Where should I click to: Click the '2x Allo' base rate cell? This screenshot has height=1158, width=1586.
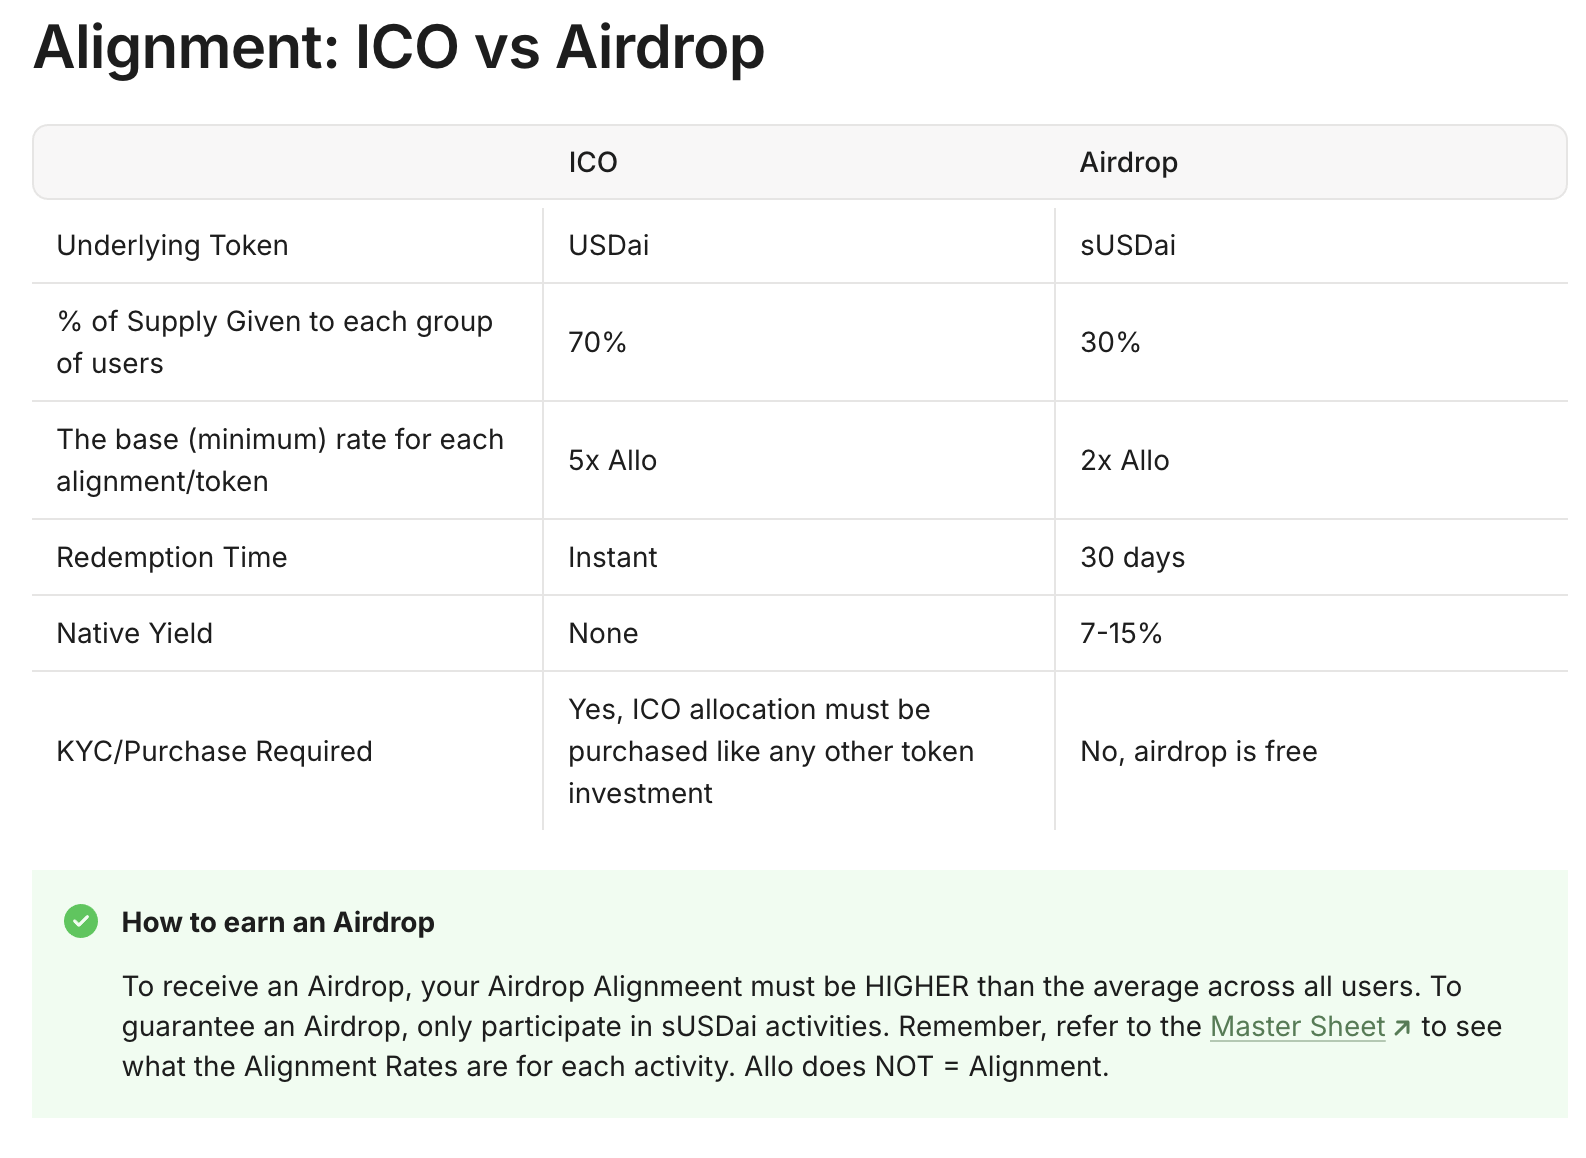coord(1124,460)
